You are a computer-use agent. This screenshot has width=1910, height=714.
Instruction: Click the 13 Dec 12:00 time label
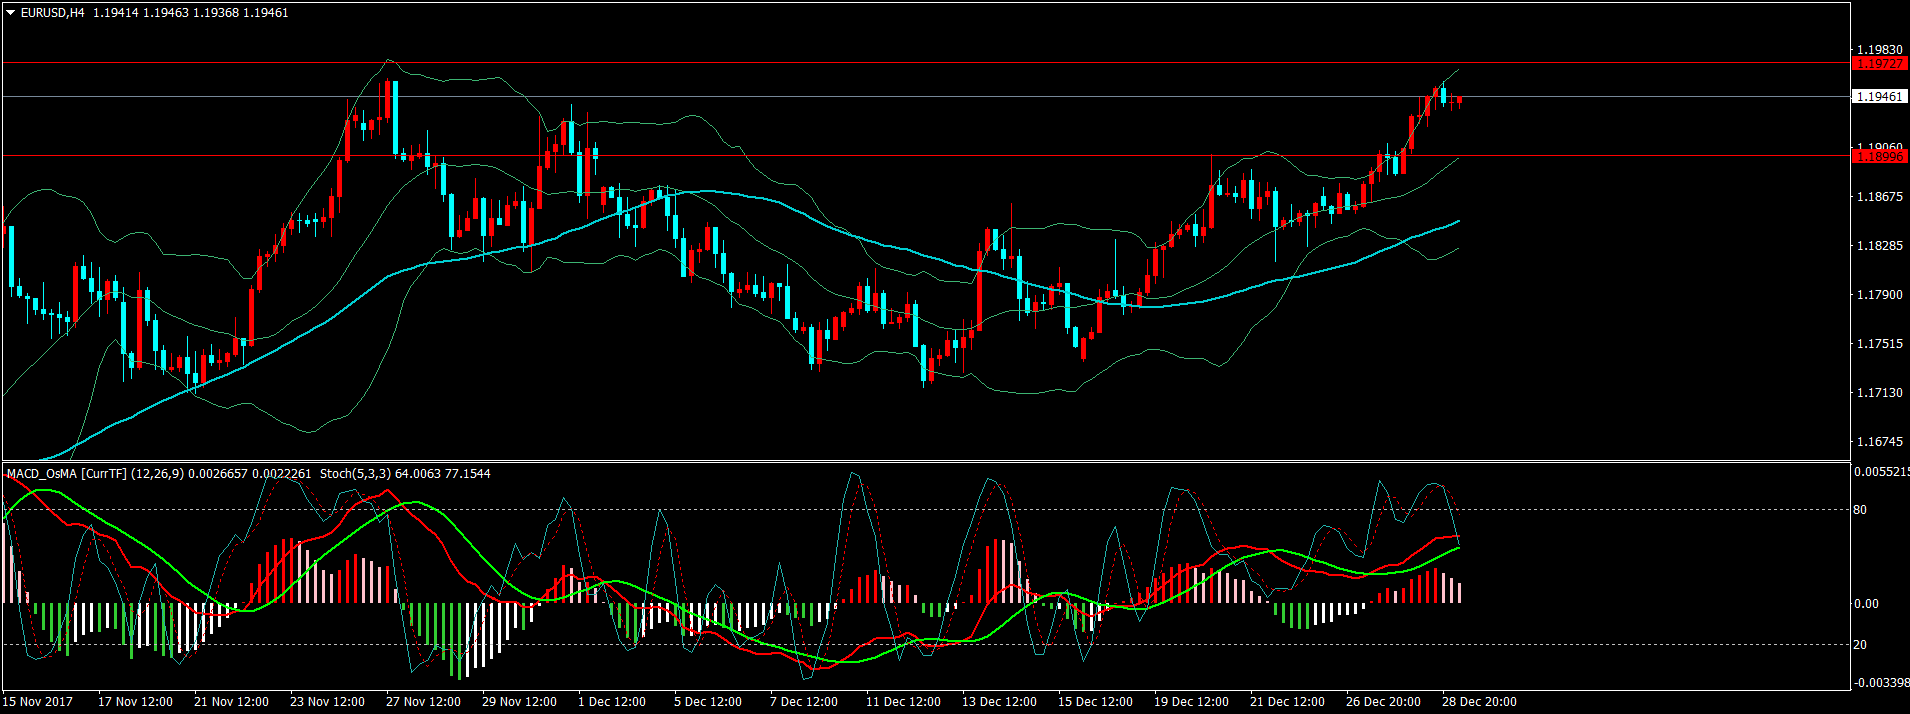point(999,702)
